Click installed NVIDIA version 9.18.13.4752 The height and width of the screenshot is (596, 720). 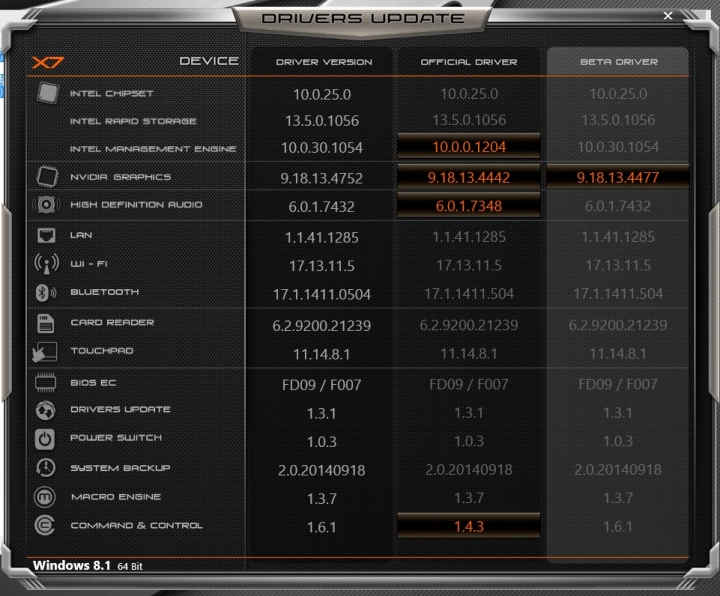point(321,178)
